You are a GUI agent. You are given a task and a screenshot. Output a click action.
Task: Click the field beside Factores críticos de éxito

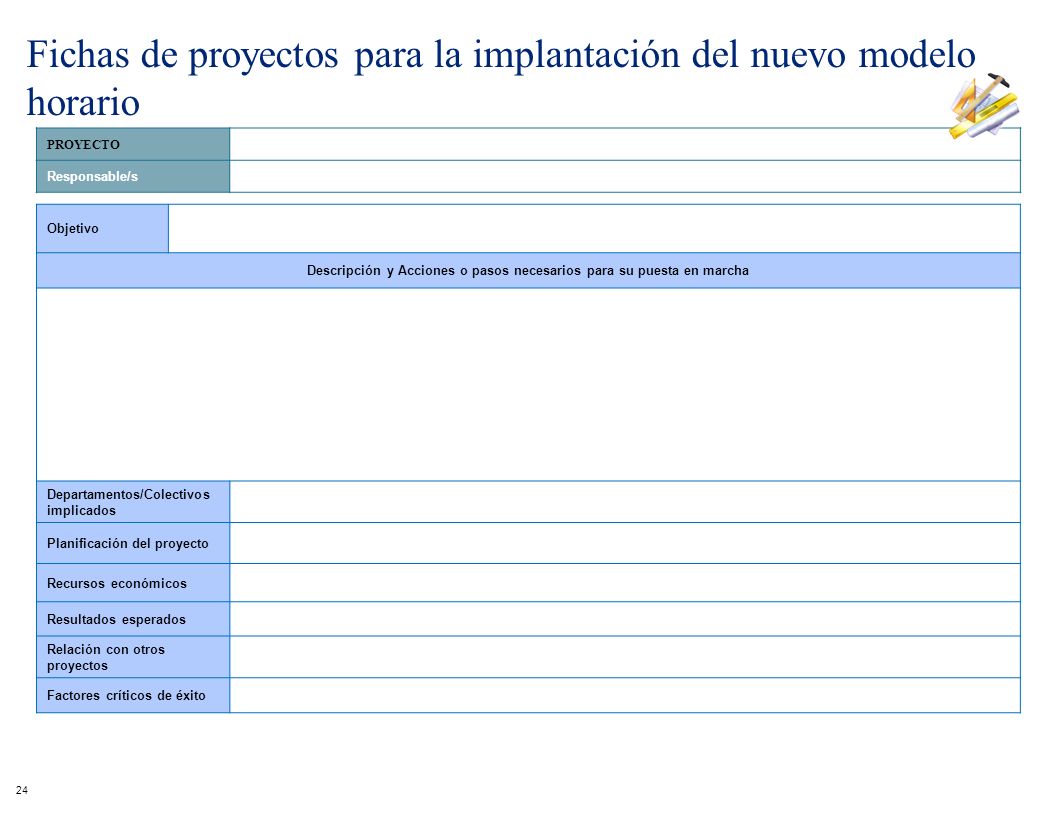[625, 695]
